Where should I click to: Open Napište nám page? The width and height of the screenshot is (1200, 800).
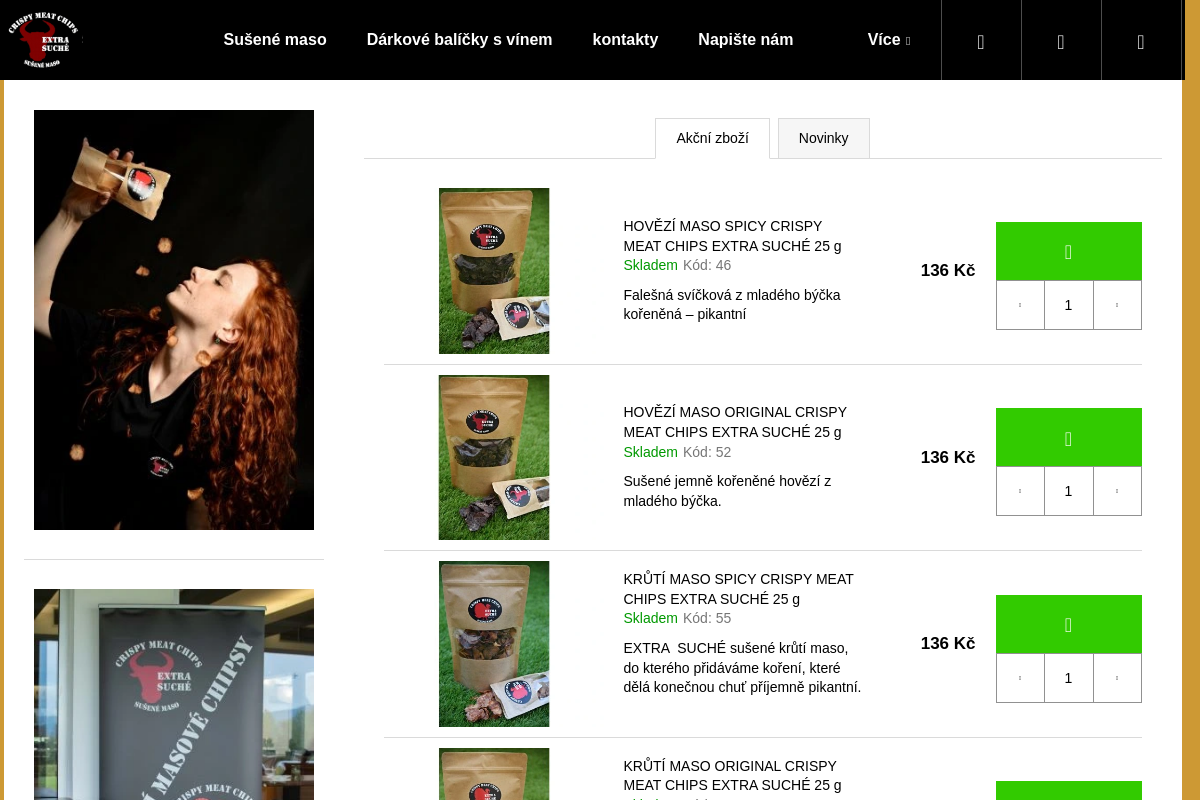tap(745, 40)
